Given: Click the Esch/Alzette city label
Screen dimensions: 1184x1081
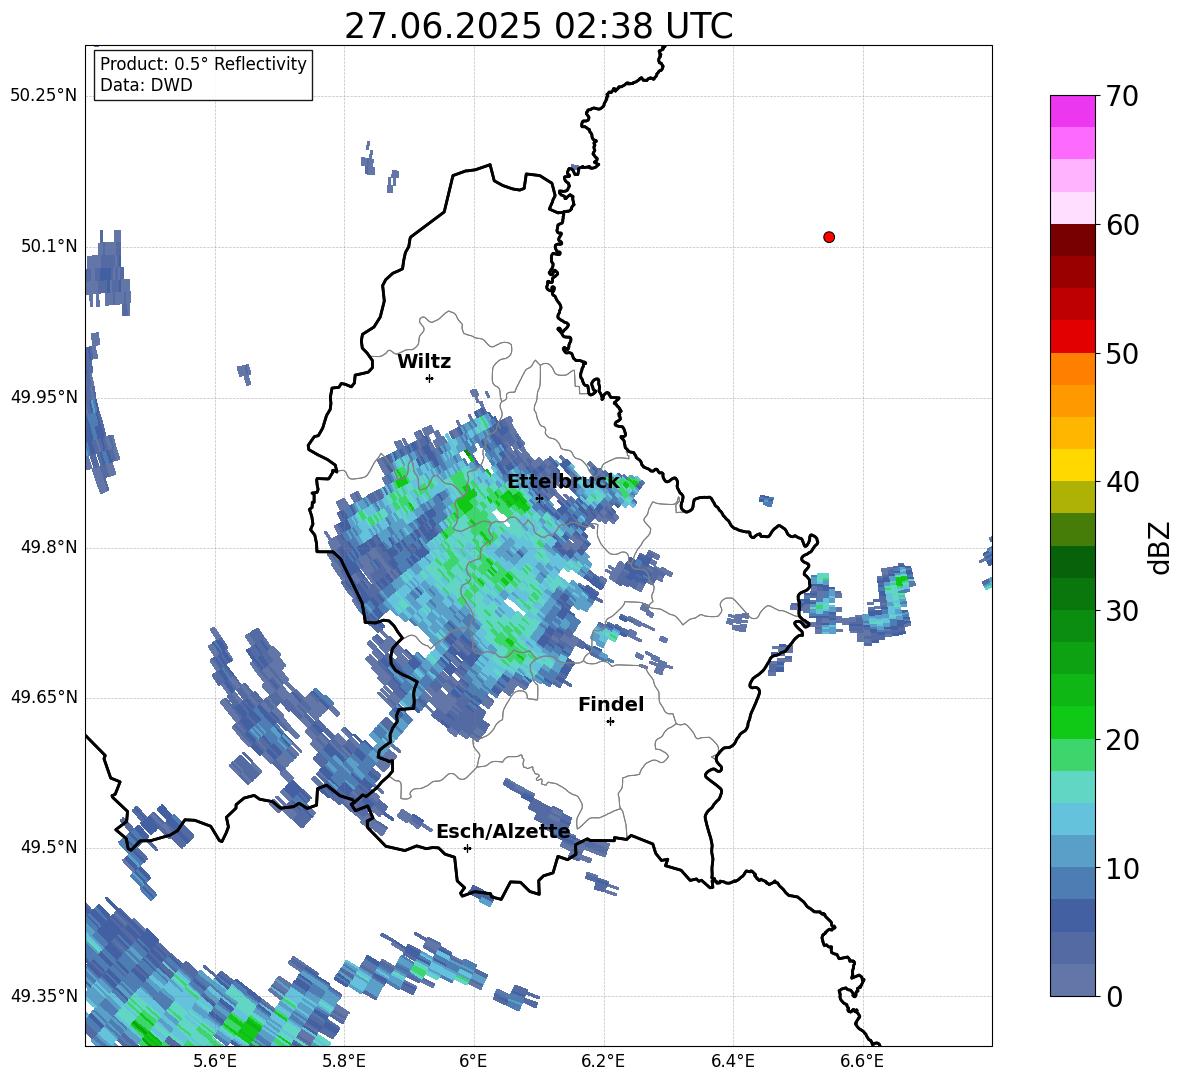Looking at the screenshot, I should (x=503, y=831).
